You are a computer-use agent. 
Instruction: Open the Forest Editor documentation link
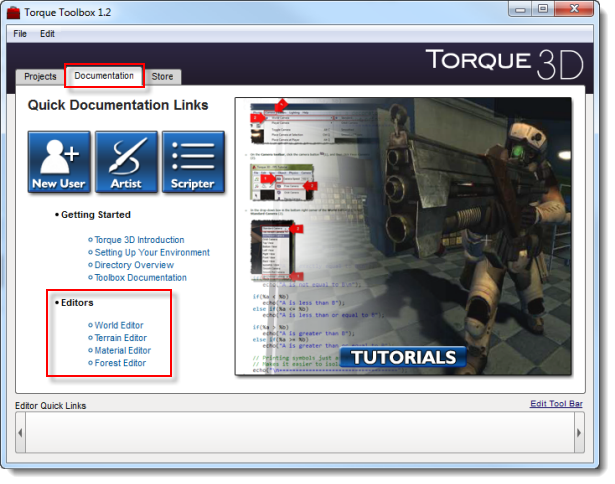click(120, 363)
